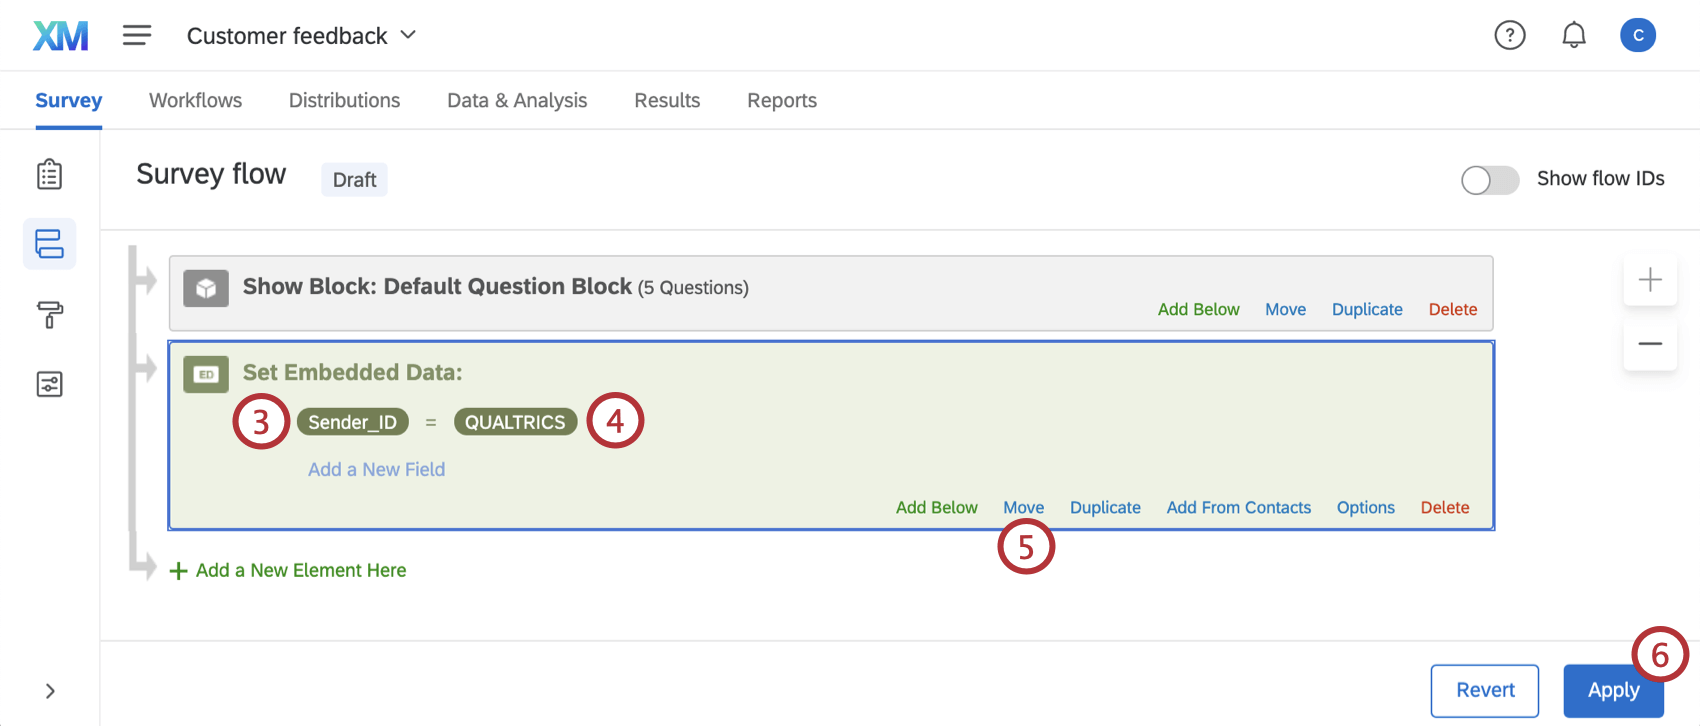Click Add From Contacts link

point(1238,507)
